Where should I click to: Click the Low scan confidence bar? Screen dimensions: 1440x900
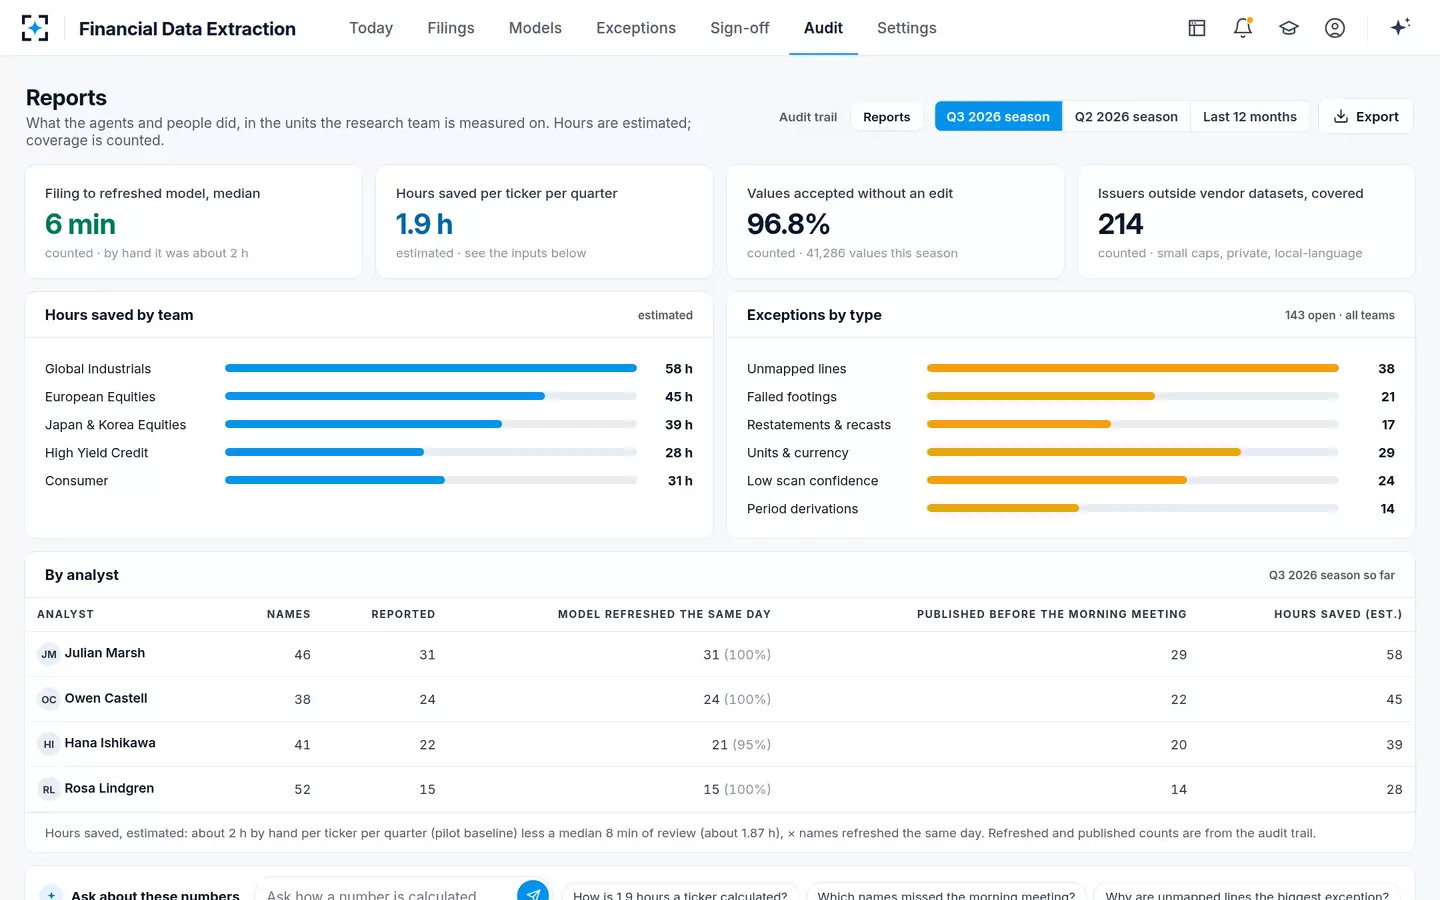point(1133,480)
